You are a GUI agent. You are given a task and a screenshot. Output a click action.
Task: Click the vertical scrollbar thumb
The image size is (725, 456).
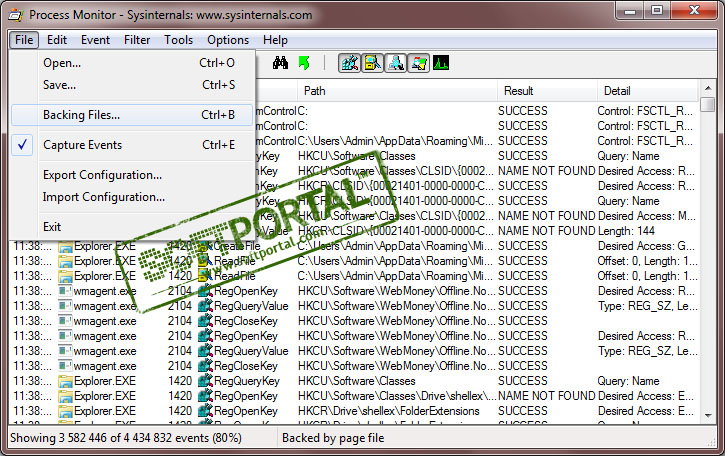tap(708, 104)
